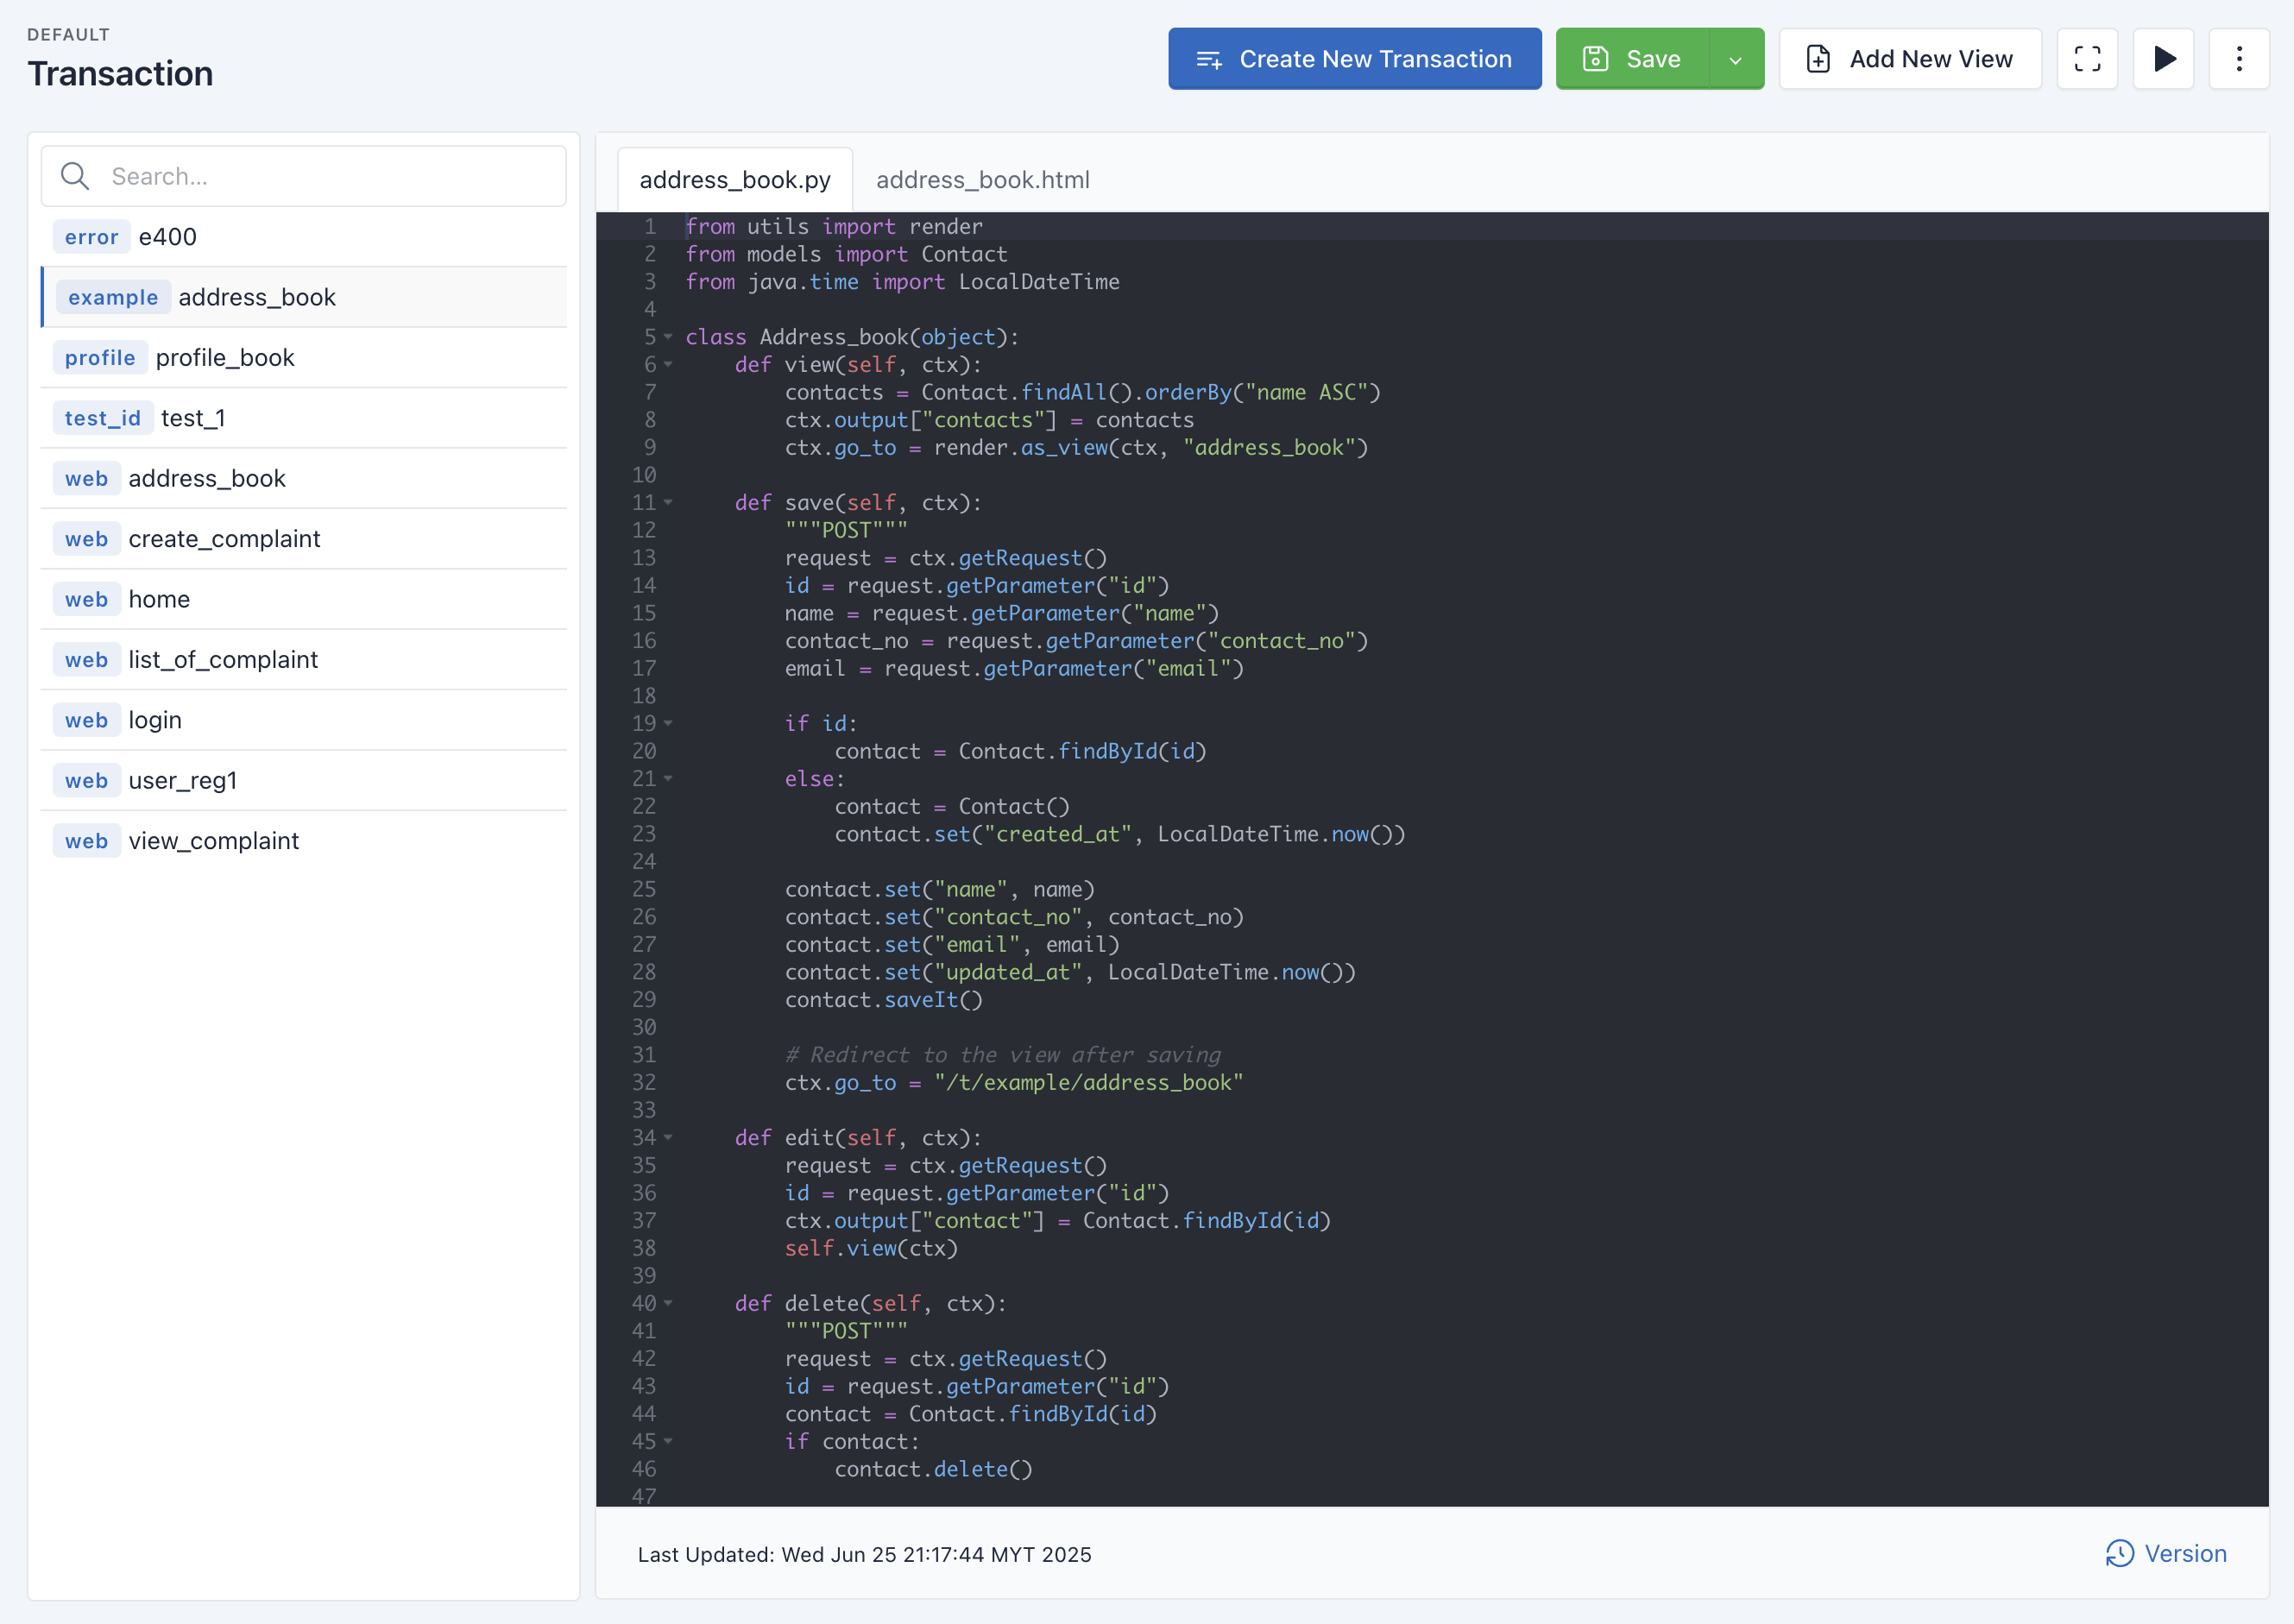The image size is (2294, 1624).
Task: Click line number 1 in the gutter
Action: pyautogui.click(x=650, y=227)
